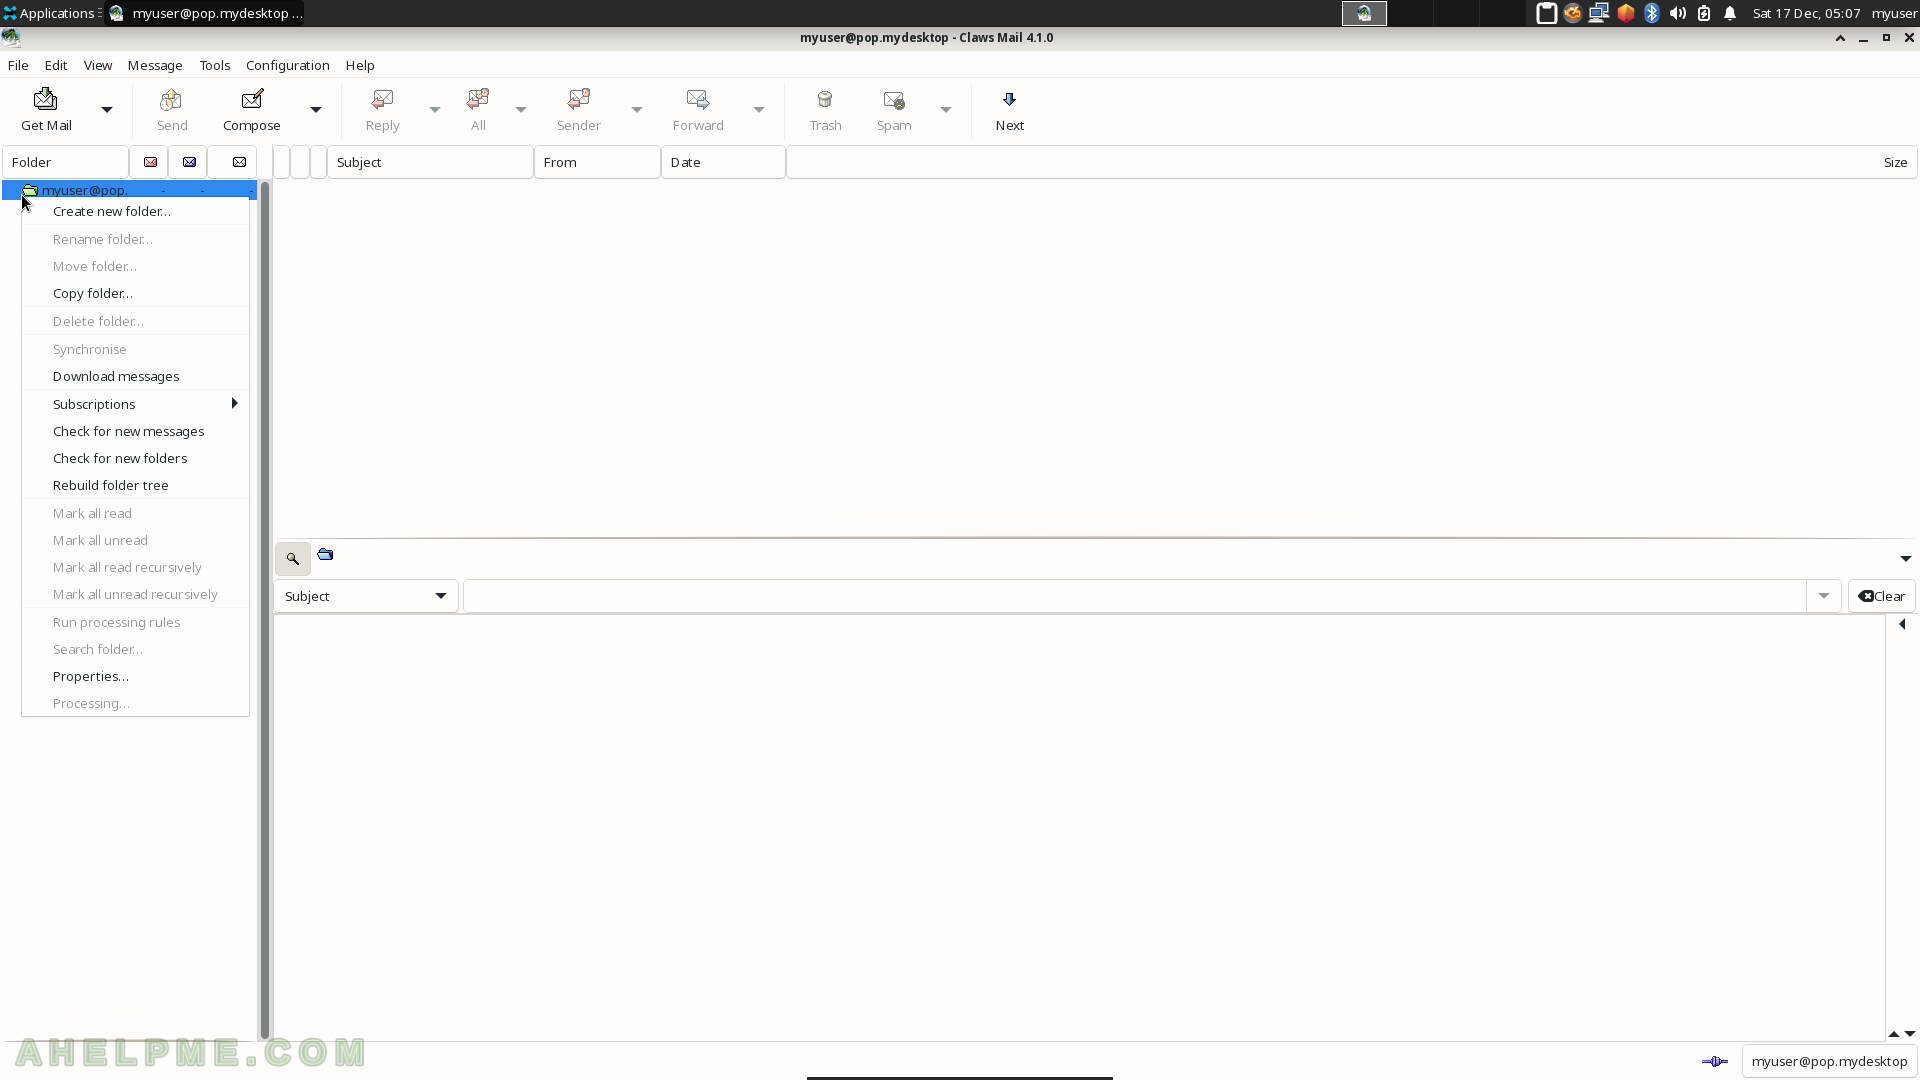The height and width of the screenshot is (1080, 1920).
Task: Click the folder list vertical scrollbar
Action: pos(265,610)
